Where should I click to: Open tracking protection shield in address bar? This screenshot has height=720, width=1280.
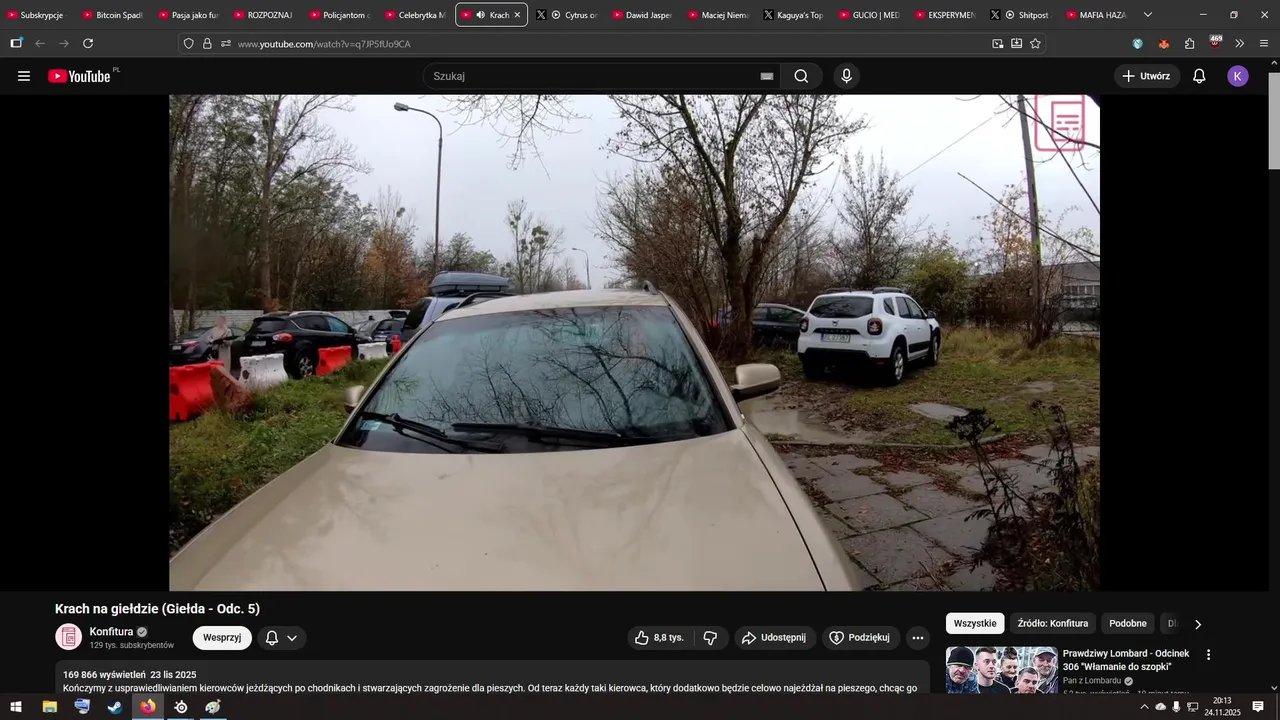pyautogui.click(x=188, y=44)
